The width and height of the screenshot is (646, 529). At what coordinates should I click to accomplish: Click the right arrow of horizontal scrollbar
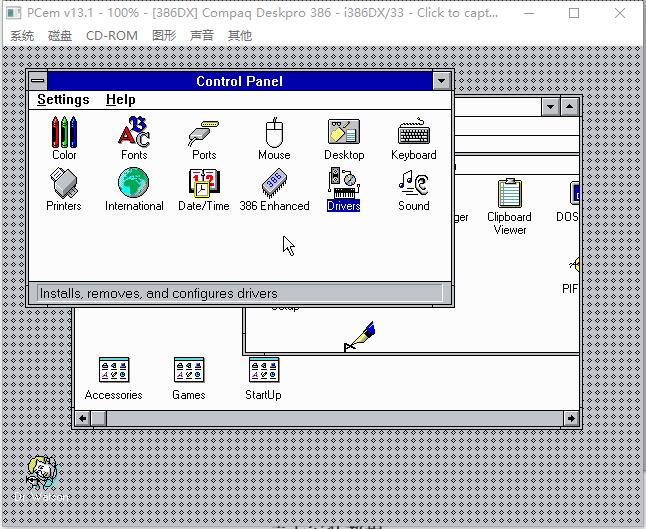[571, 419]
